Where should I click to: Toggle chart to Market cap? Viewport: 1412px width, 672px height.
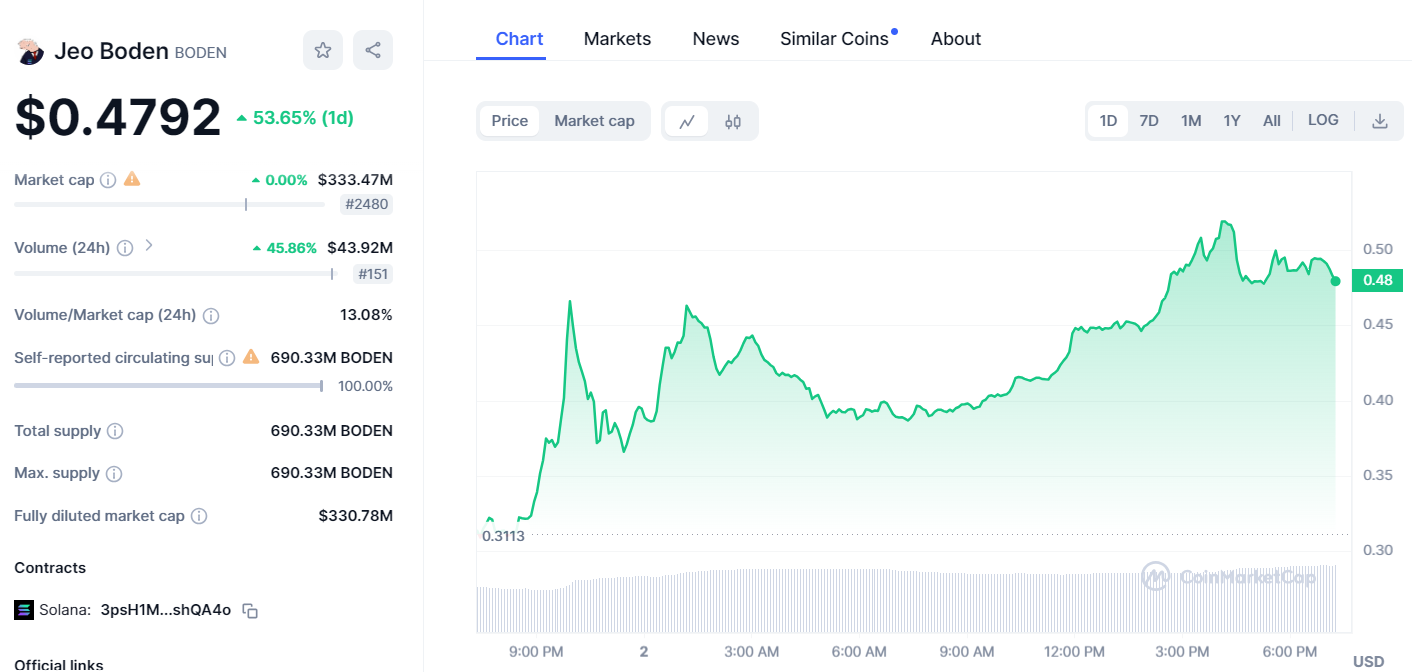(x=594, y=121)
